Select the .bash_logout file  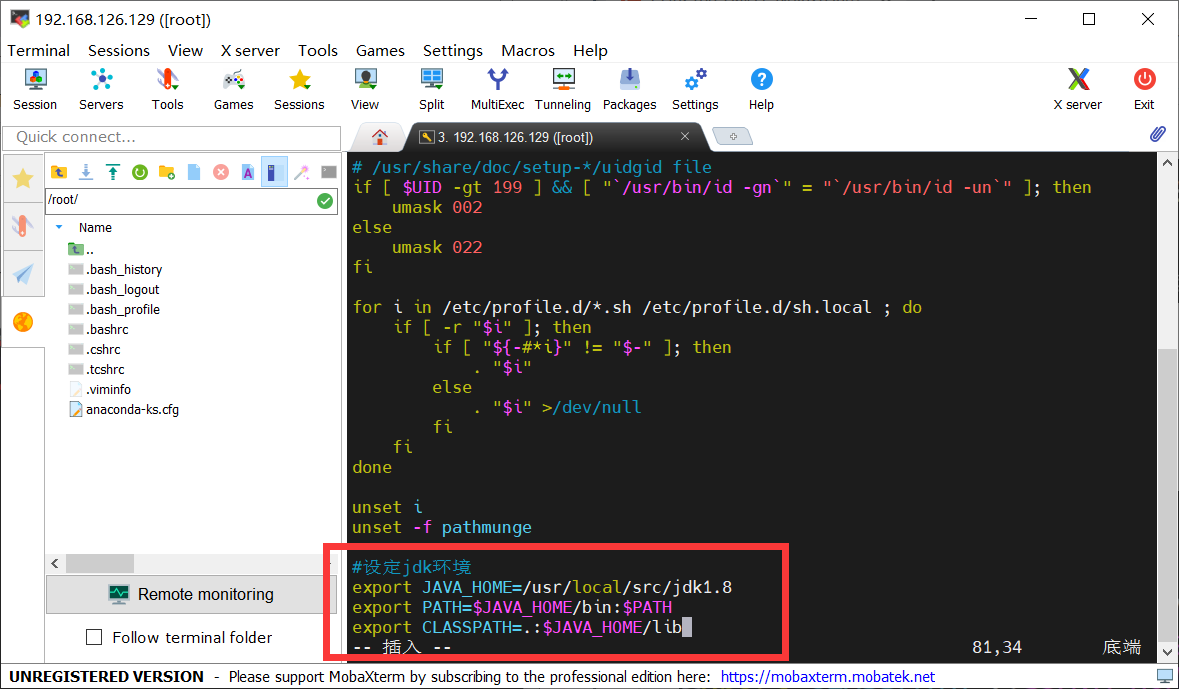click(x=114, y=290)
